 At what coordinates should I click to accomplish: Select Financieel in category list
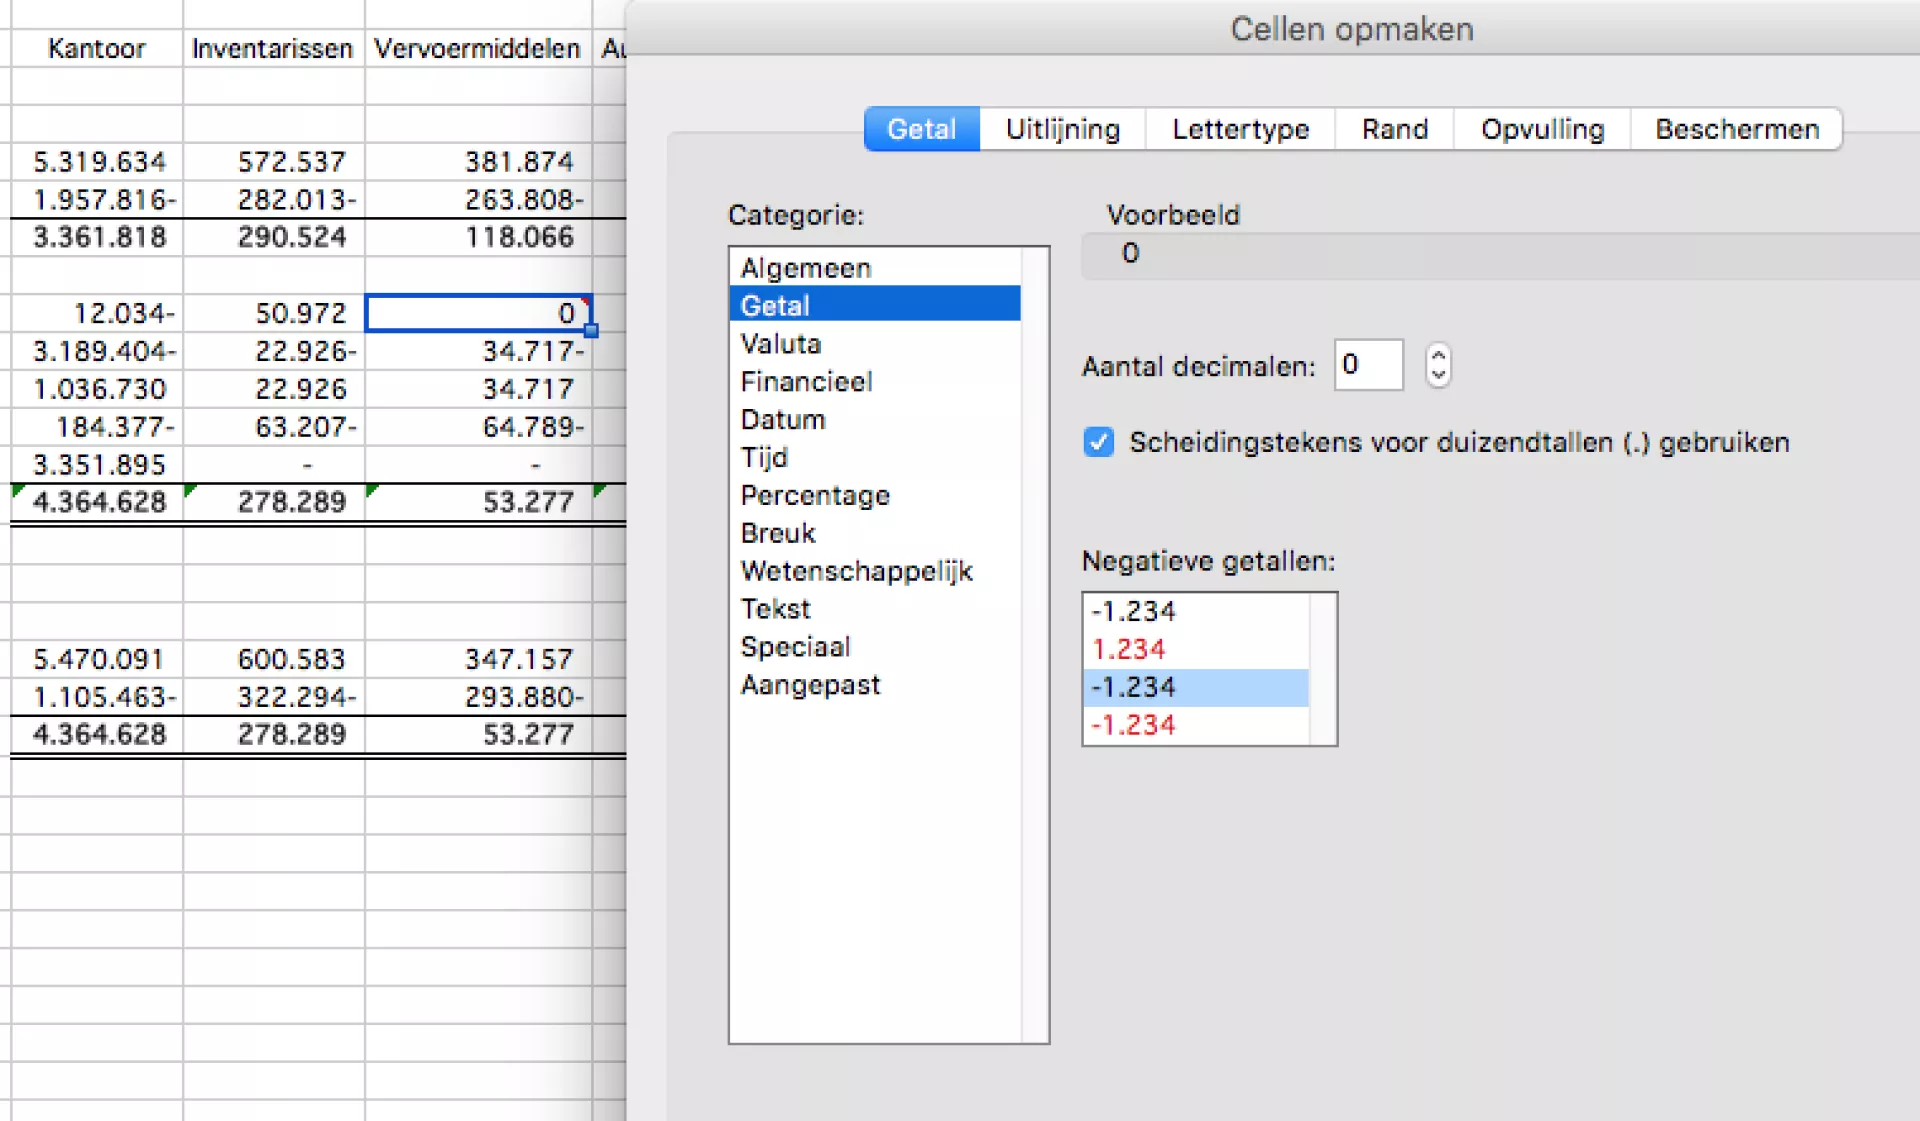(806, 382)
